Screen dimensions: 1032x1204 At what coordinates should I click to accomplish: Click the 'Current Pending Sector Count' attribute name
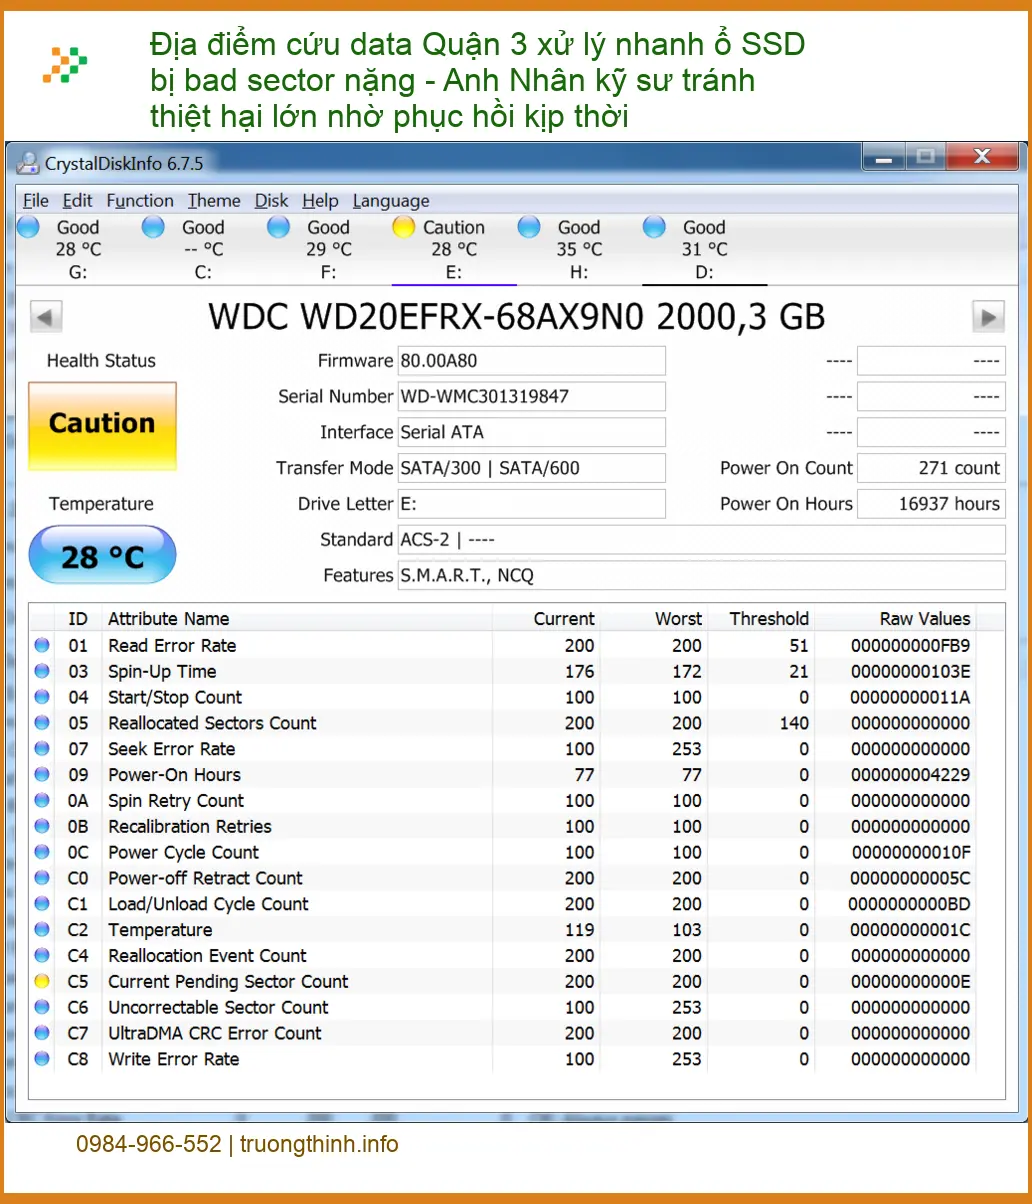pyautogui.click(x=228, y=981)
